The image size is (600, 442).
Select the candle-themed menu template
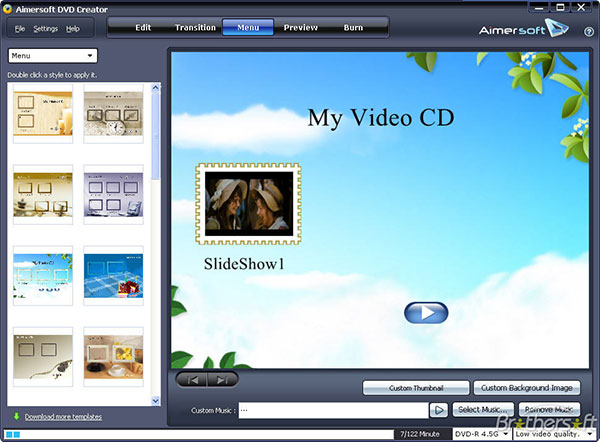[43, 114]
